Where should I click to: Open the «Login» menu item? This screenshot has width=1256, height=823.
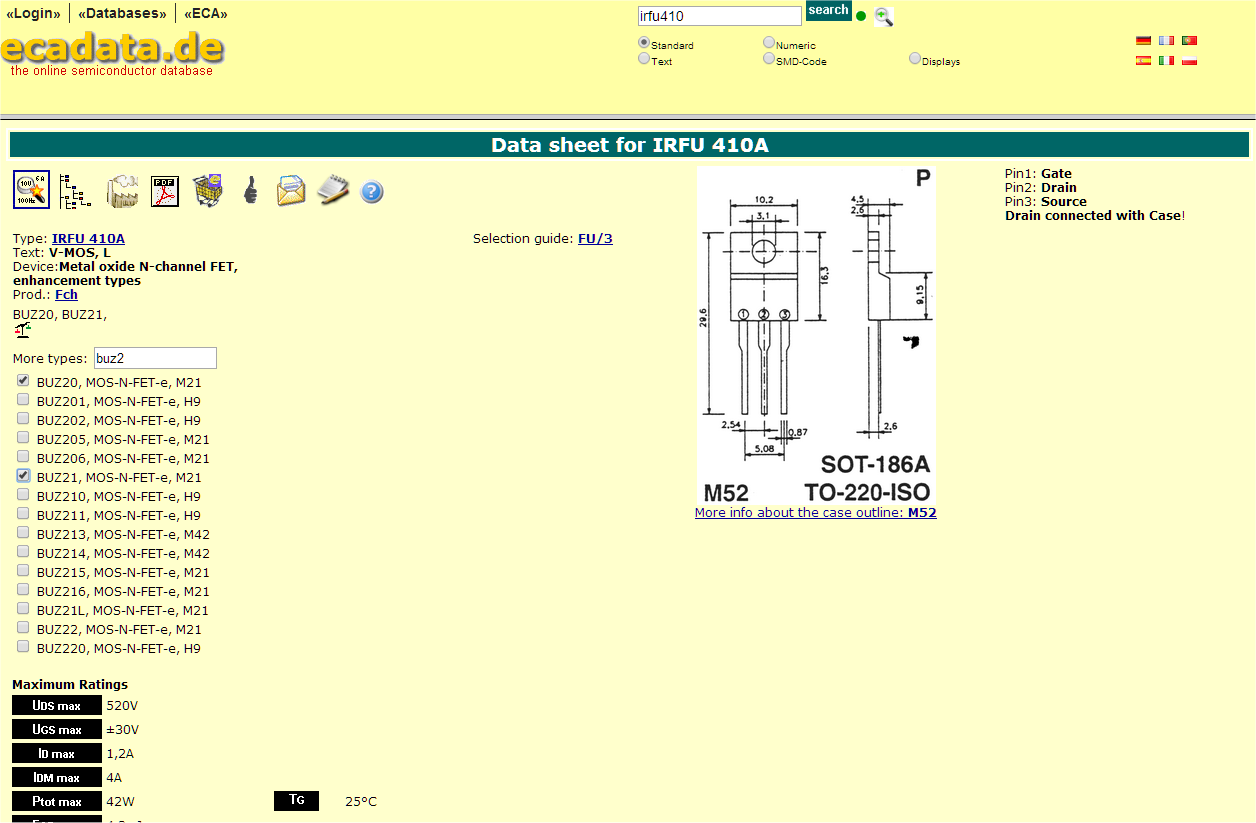pos(33,14)
